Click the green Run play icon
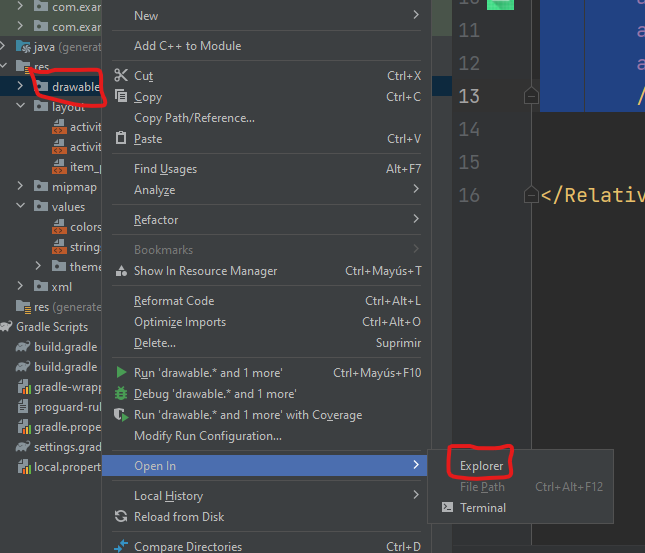 click(x=121, y=373)
